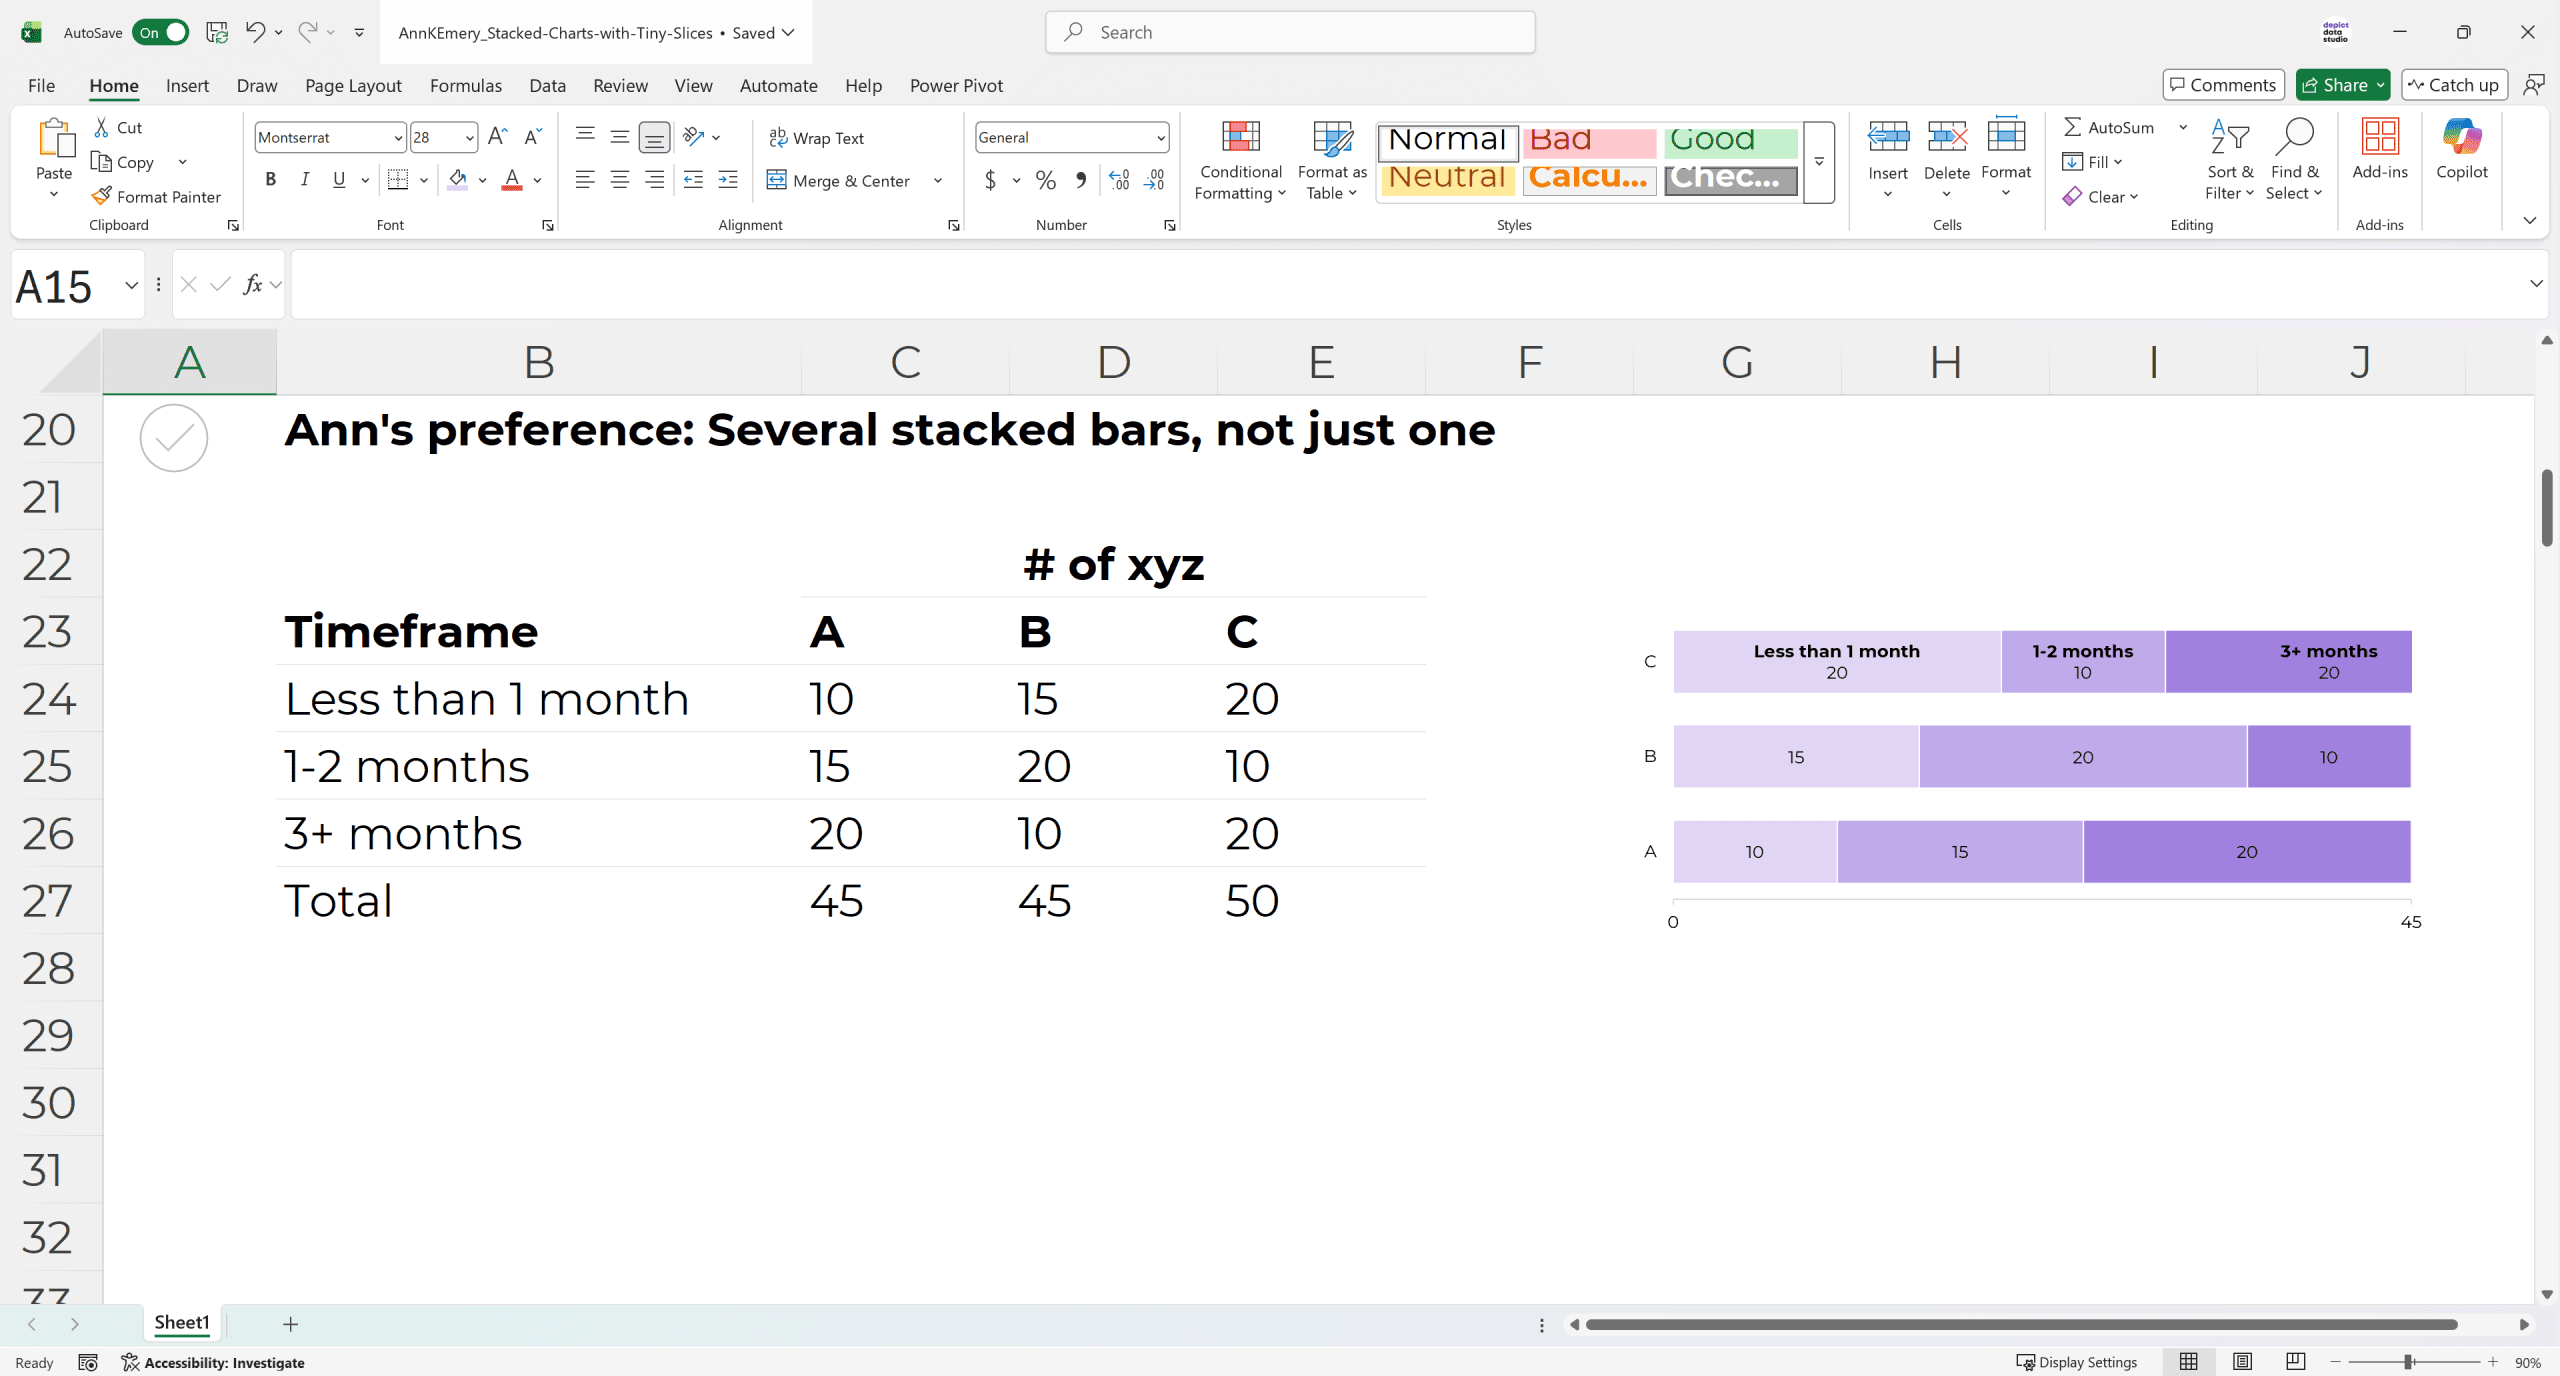Click the Sort & Filter icon
This screenshot has height=1376, width=2560.
coord(2229,137)
